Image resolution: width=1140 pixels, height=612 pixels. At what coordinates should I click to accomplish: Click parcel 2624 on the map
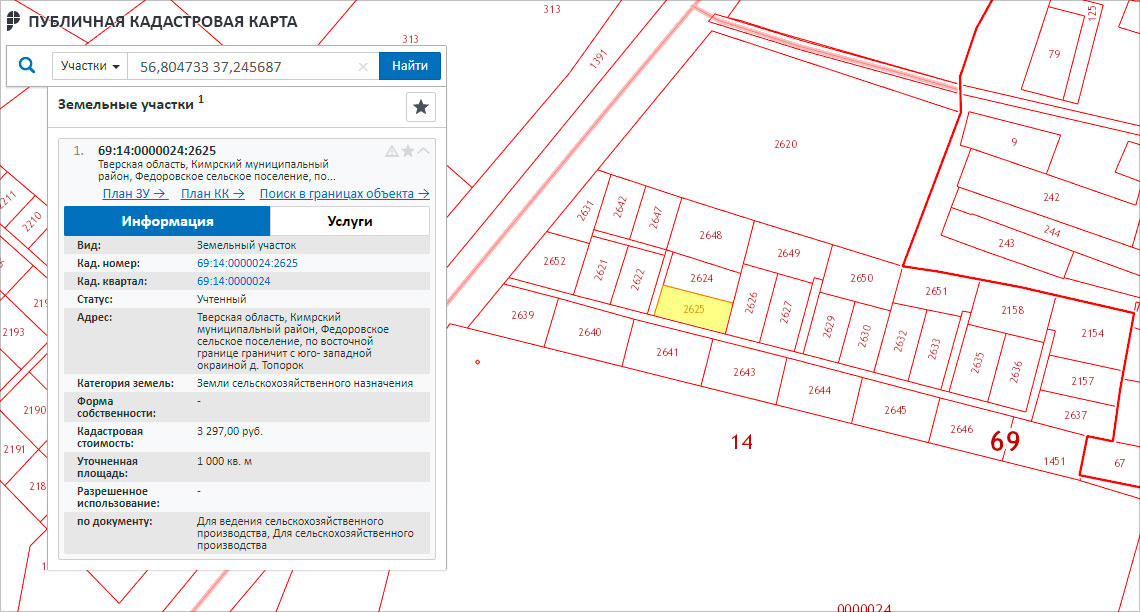(702, 278)
